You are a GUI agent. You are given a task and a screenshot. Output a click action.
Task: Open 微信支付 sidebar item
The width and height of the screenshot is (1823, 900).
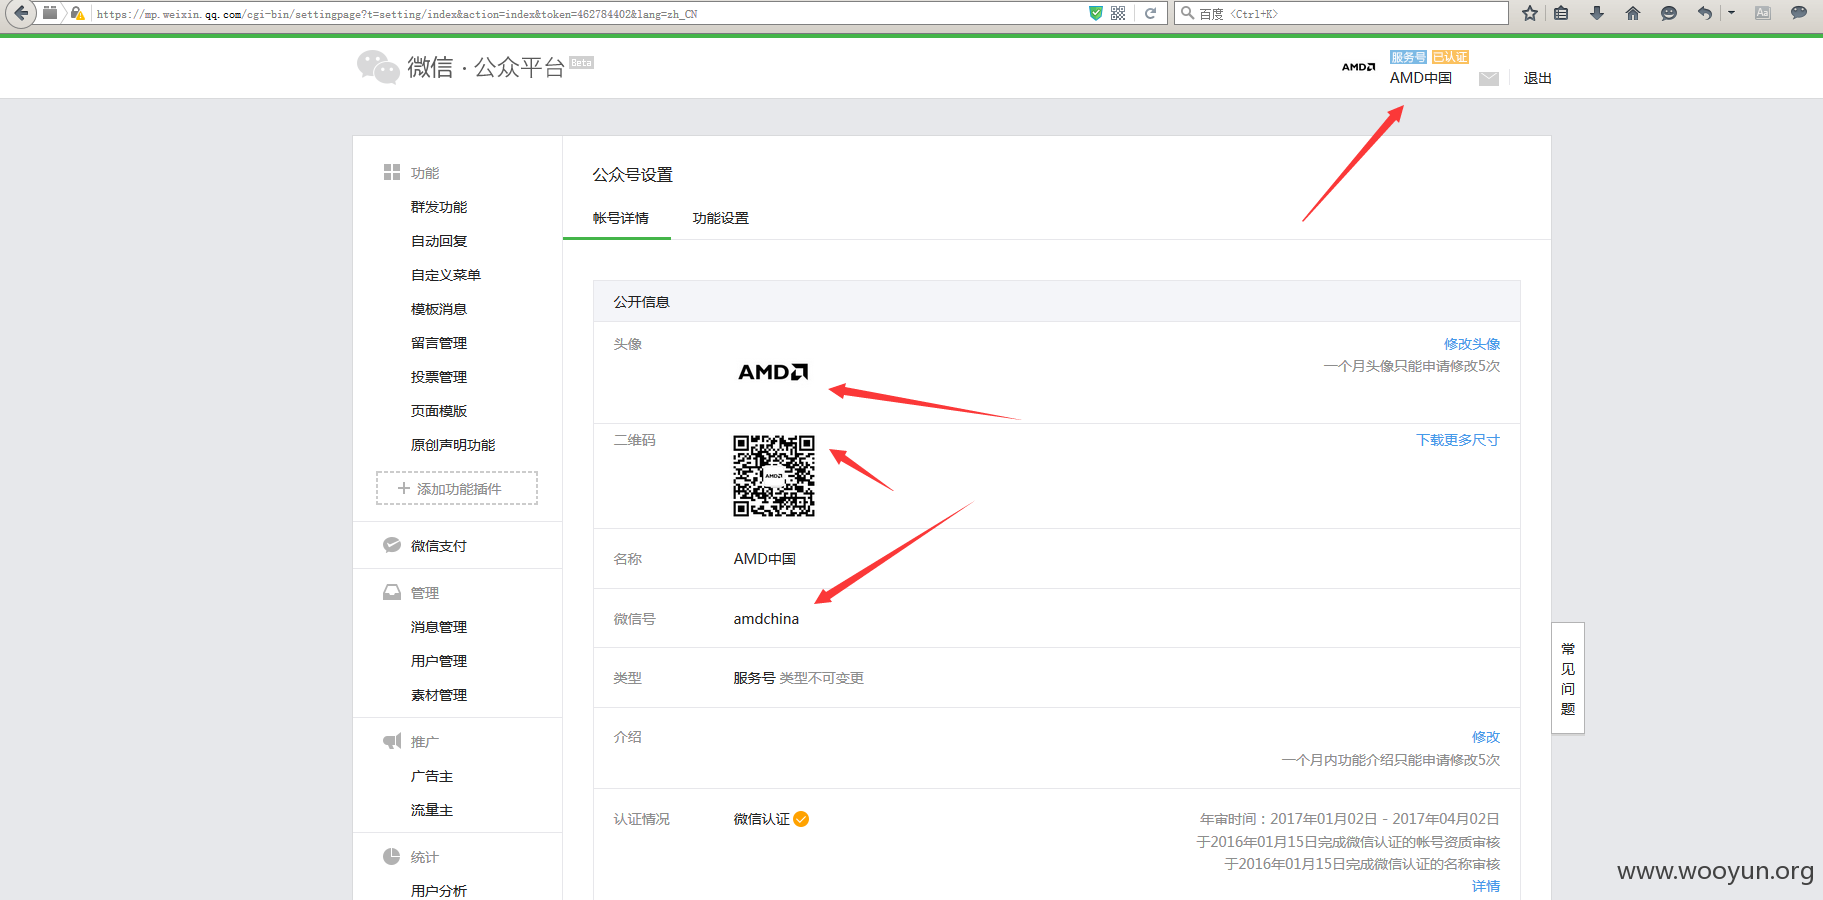(439, 546)
